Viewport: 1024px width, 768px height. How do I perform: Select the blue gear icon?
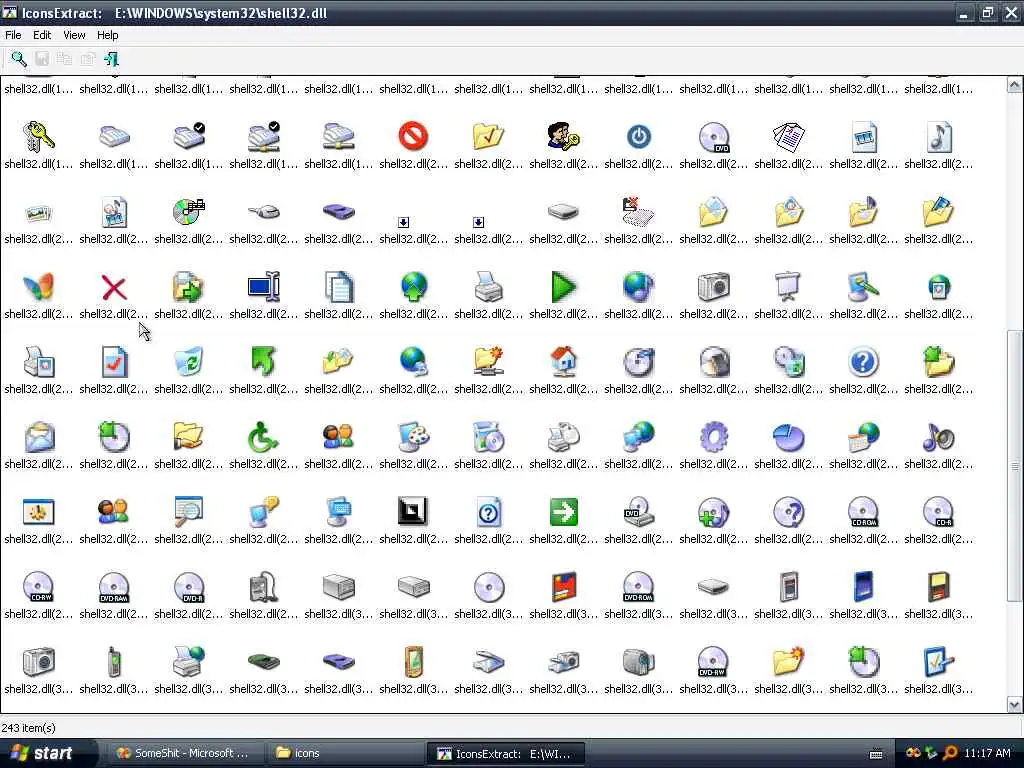pyautogui.click(x=713, y=437)
